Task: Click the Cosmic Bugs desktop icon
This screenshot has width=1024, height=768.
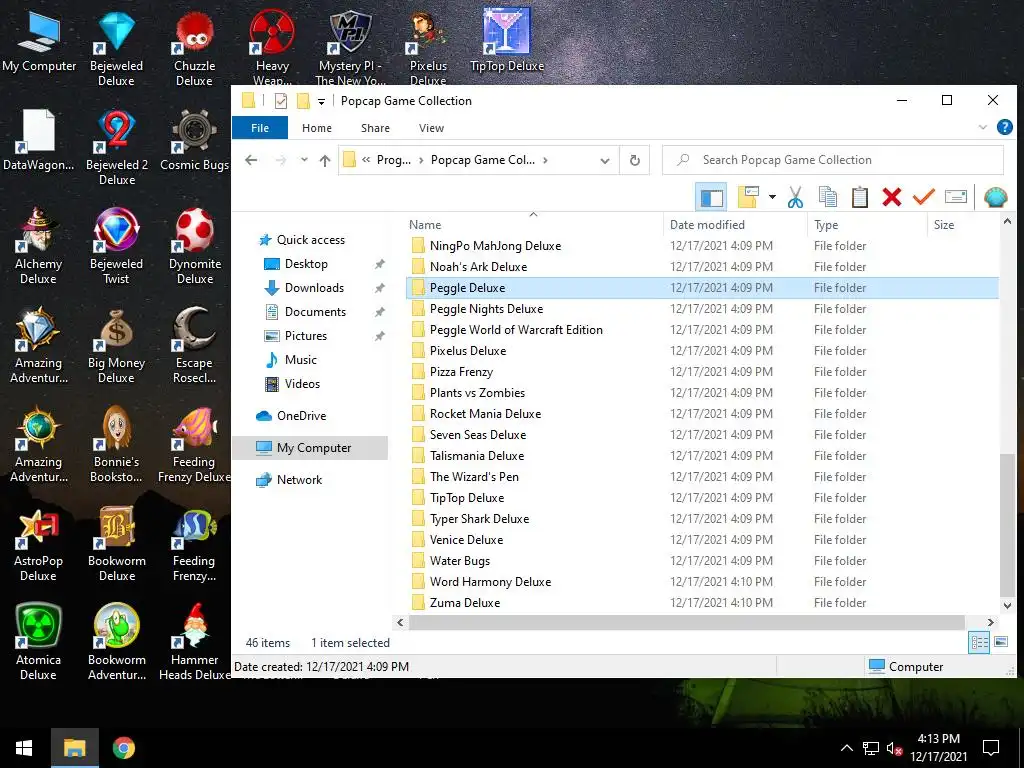Action: pos(194,141)
